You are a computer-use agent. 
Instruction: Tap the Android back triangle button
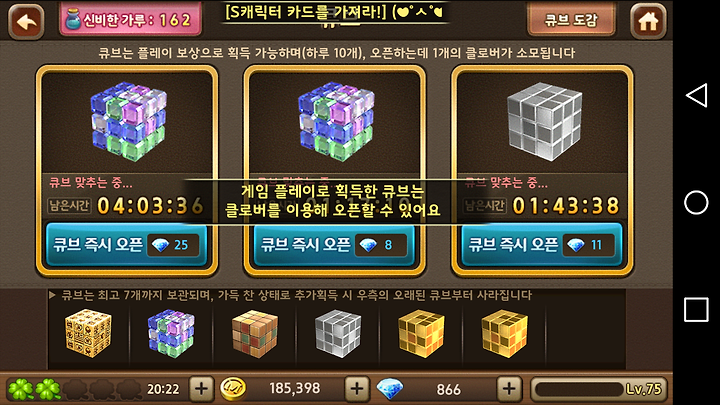point(697,96)
